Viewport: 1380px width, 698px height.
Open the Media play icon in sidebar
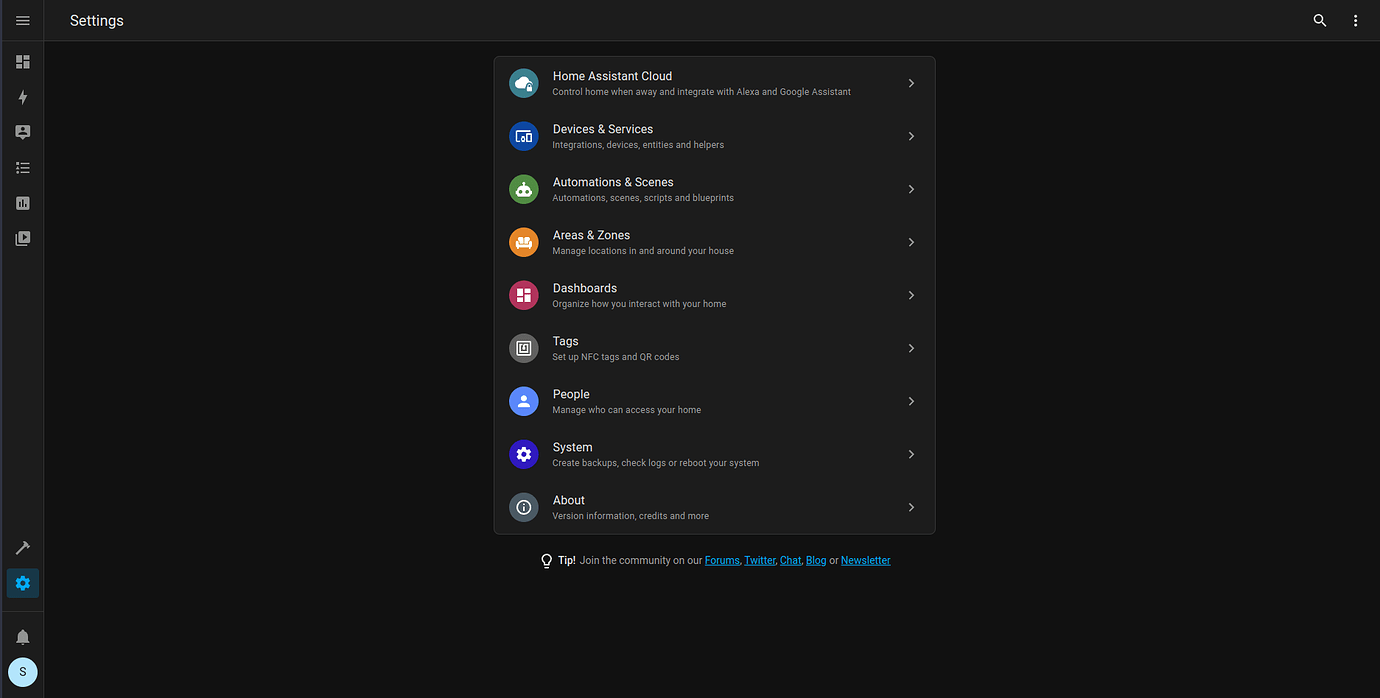pyautogui.click(x=23, y=238)
